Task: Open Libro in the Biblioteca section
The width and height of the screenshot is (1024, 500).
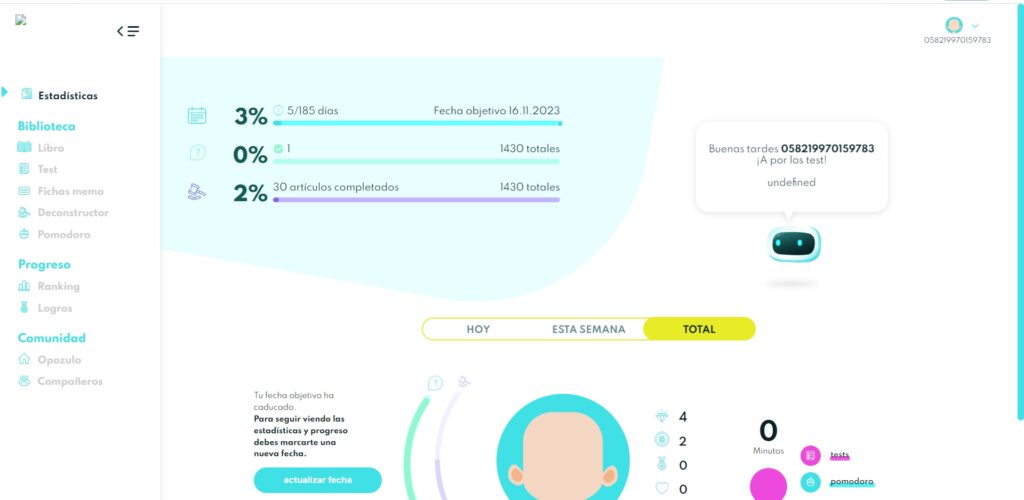Action: 50,148
